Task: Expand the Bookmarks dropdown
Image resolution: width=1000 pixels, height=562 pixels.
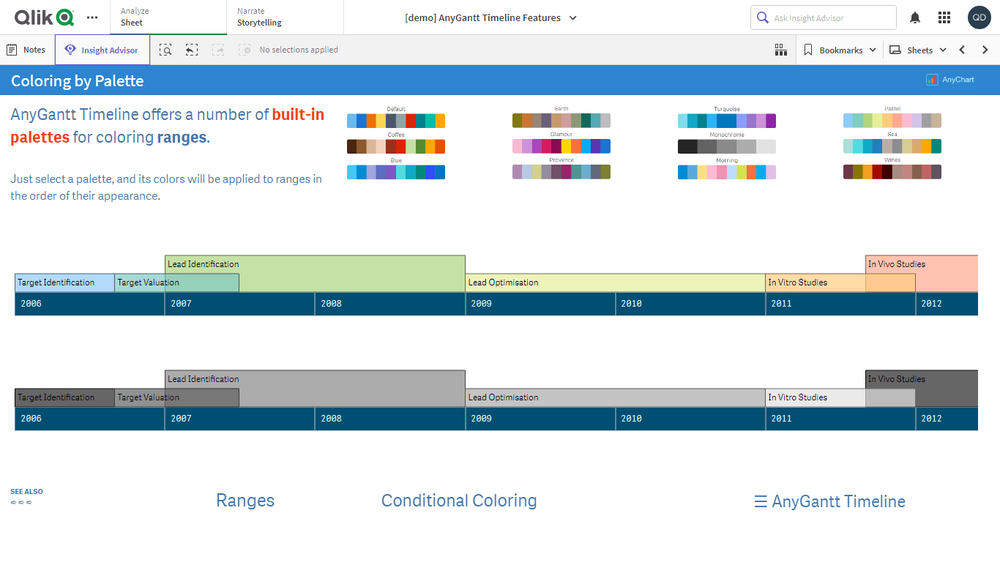Action: (x=840, y=50)
